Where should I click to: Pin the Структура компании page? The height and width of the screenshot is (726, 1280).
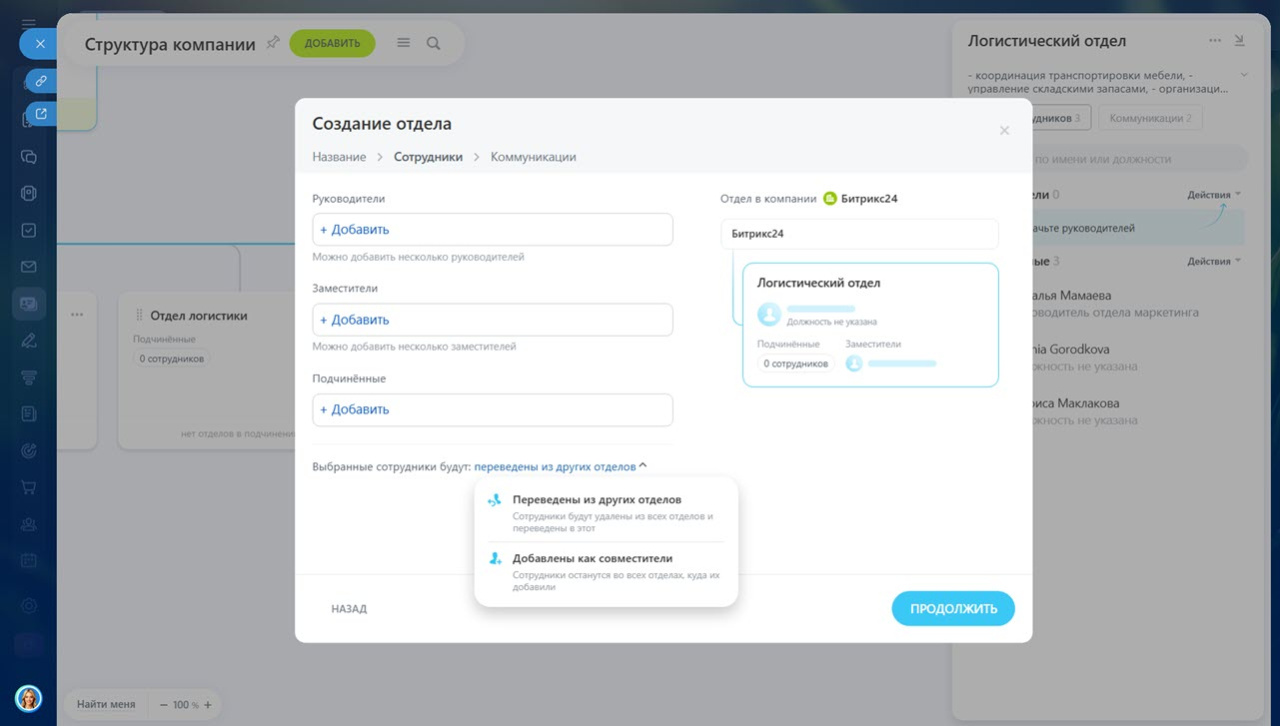273,43
